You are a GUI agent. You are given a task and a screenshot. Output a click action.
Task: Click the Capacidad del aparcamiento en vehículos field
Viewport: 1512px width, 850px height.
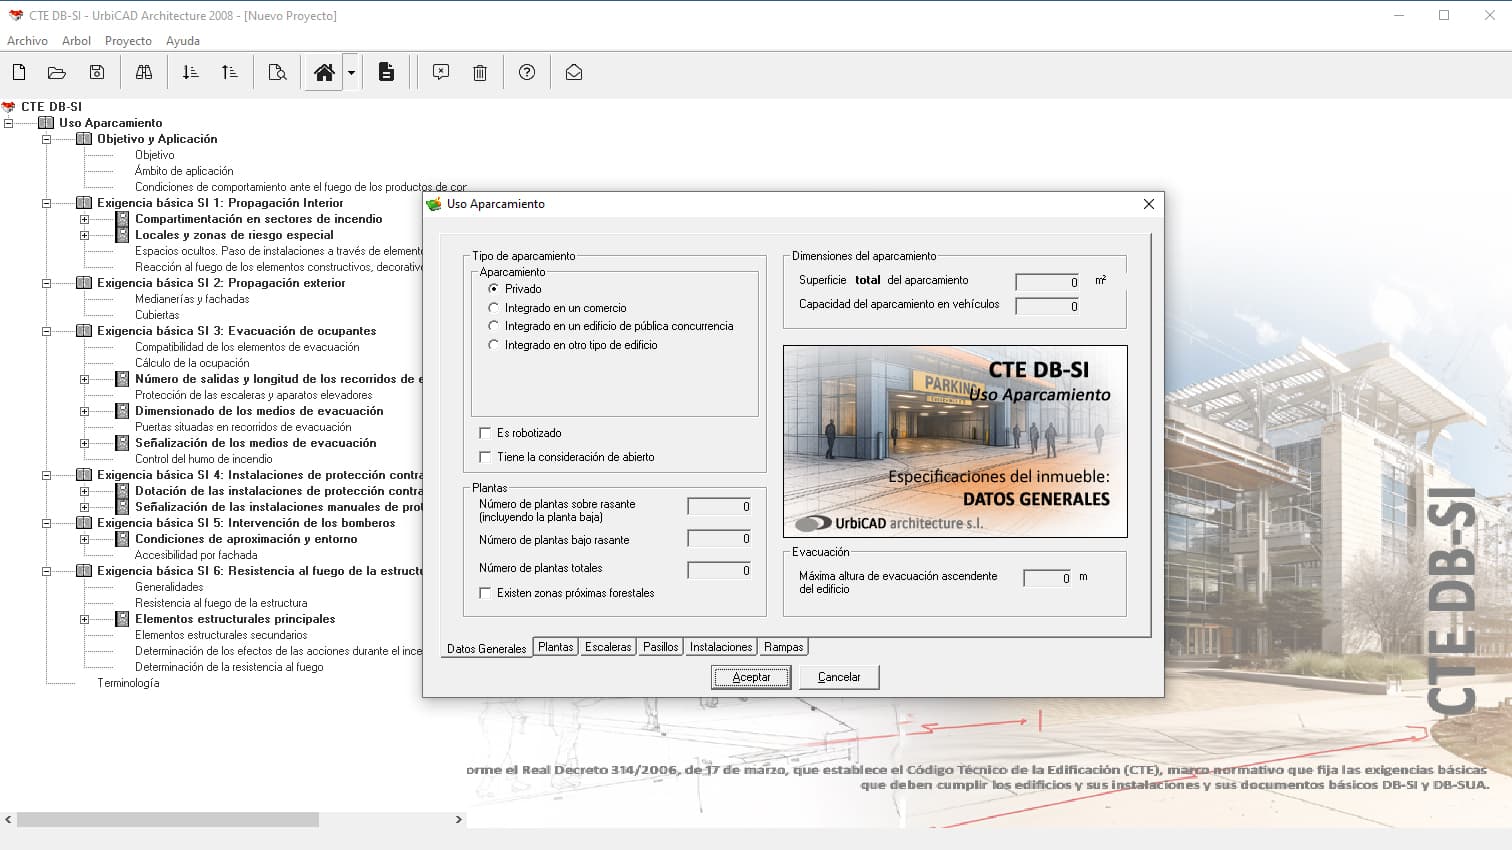click(x=1048, y=306)
